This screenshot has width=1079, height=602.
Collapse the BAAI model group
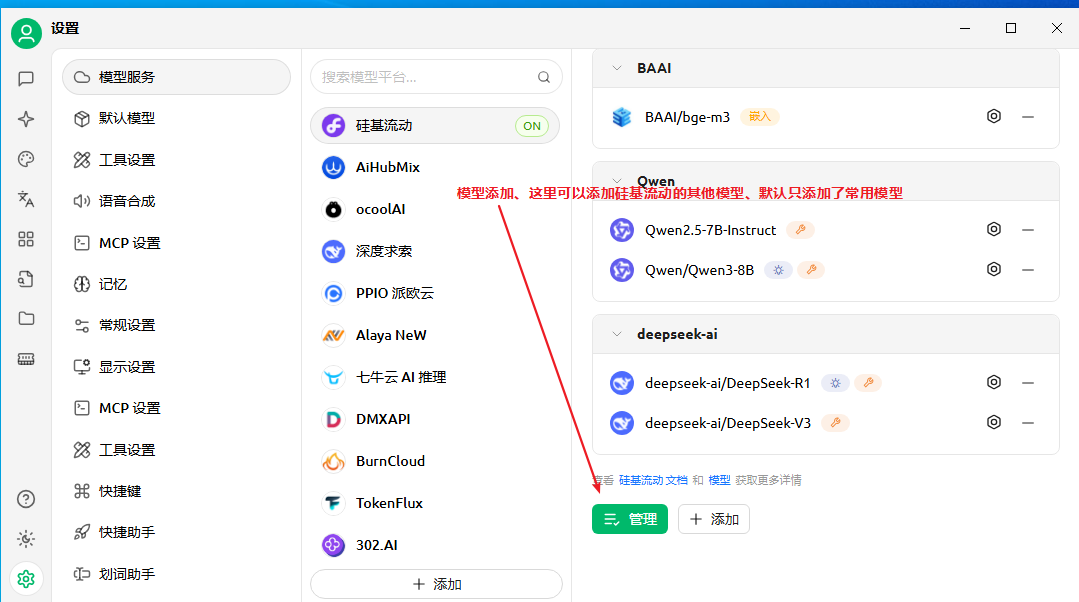[x=617, y=68]
